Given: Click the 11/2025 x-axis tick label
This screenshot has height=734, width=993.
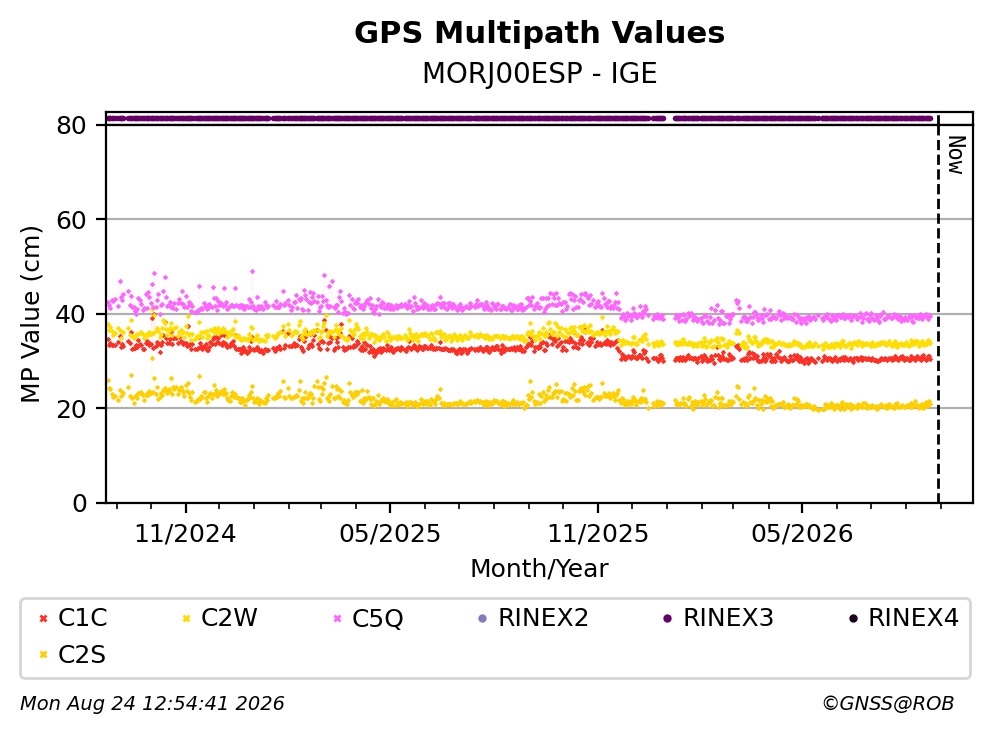Looking at the screenshot, I should 598,535.
